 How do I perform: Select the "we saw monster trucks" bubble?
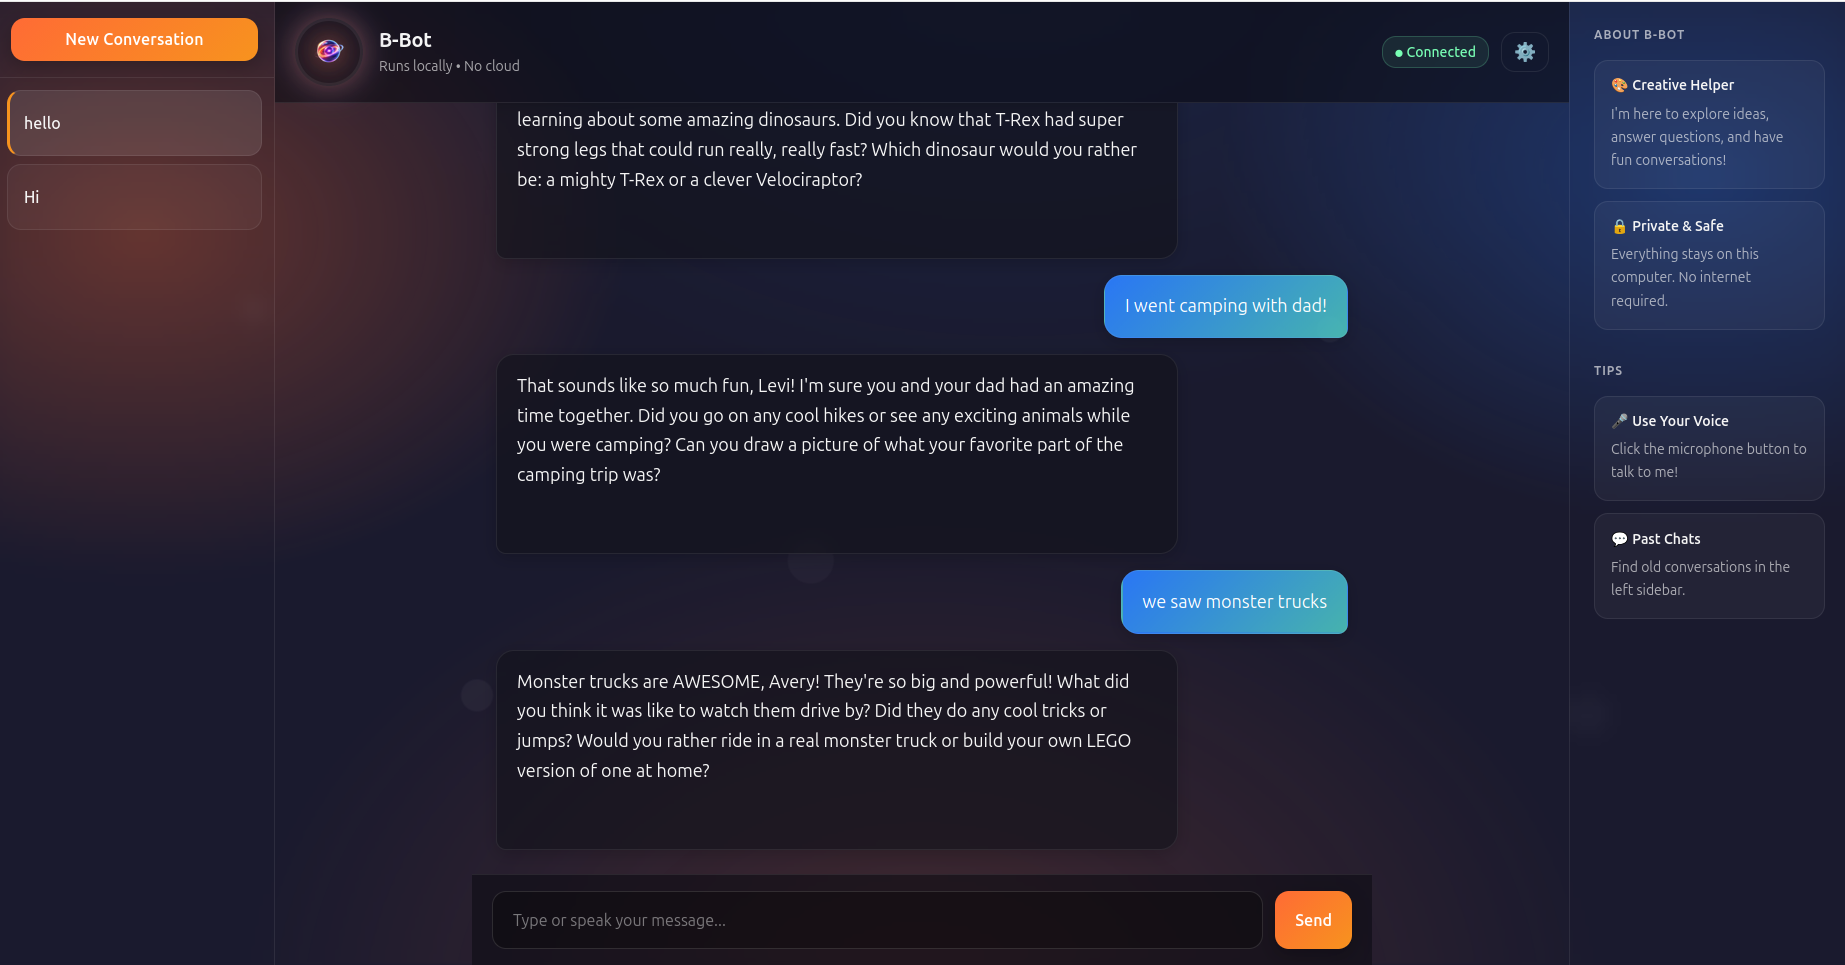(1234, 601)
